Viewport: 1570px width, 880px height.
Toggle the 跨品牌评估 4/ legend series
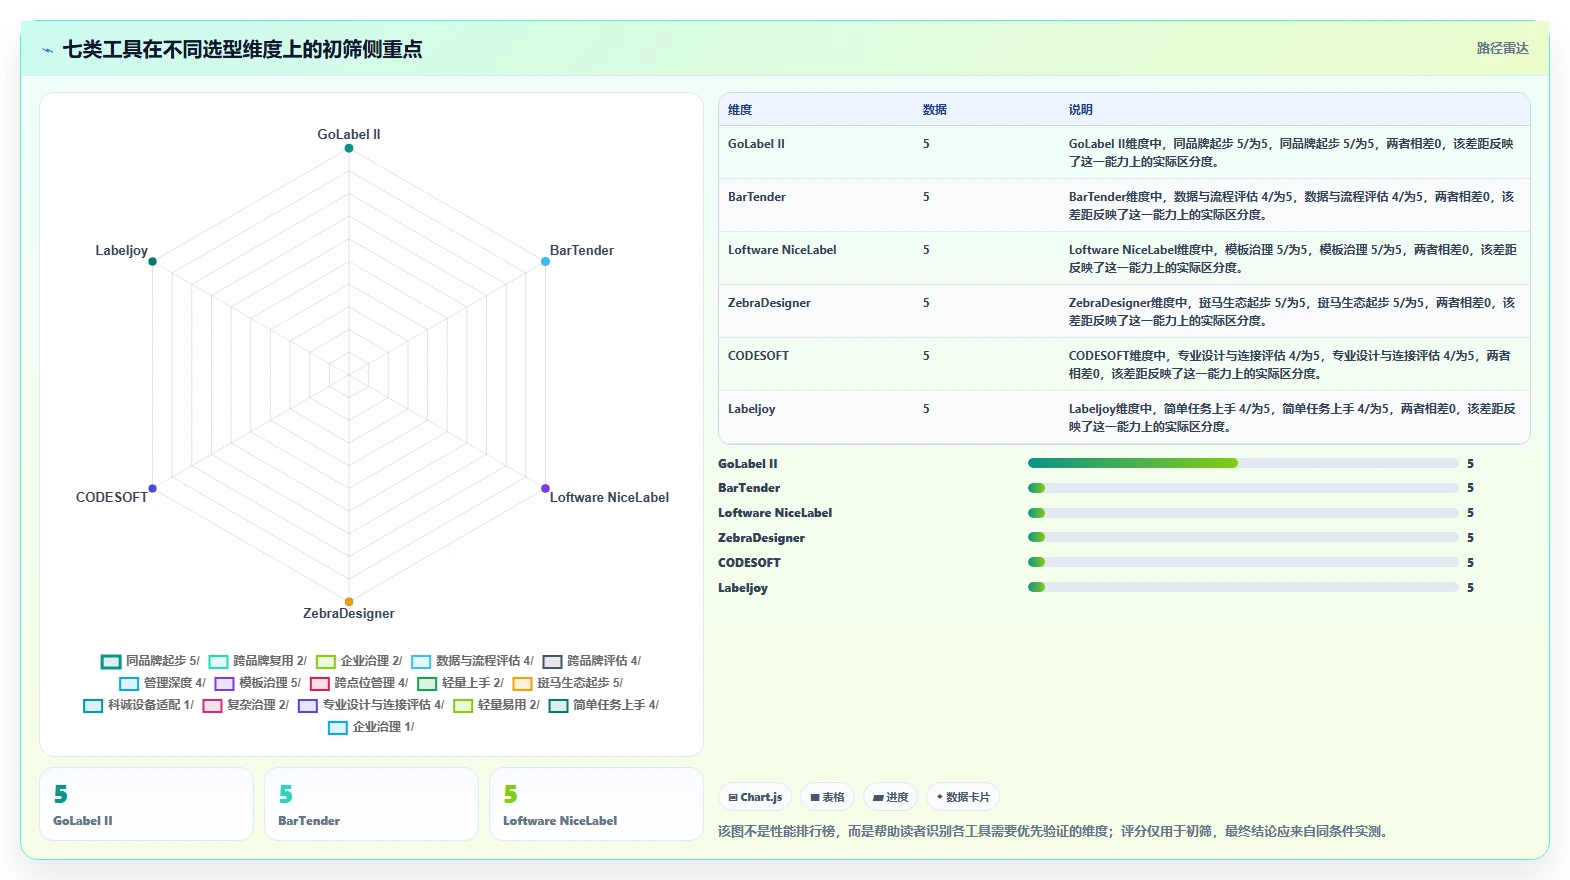591,661
